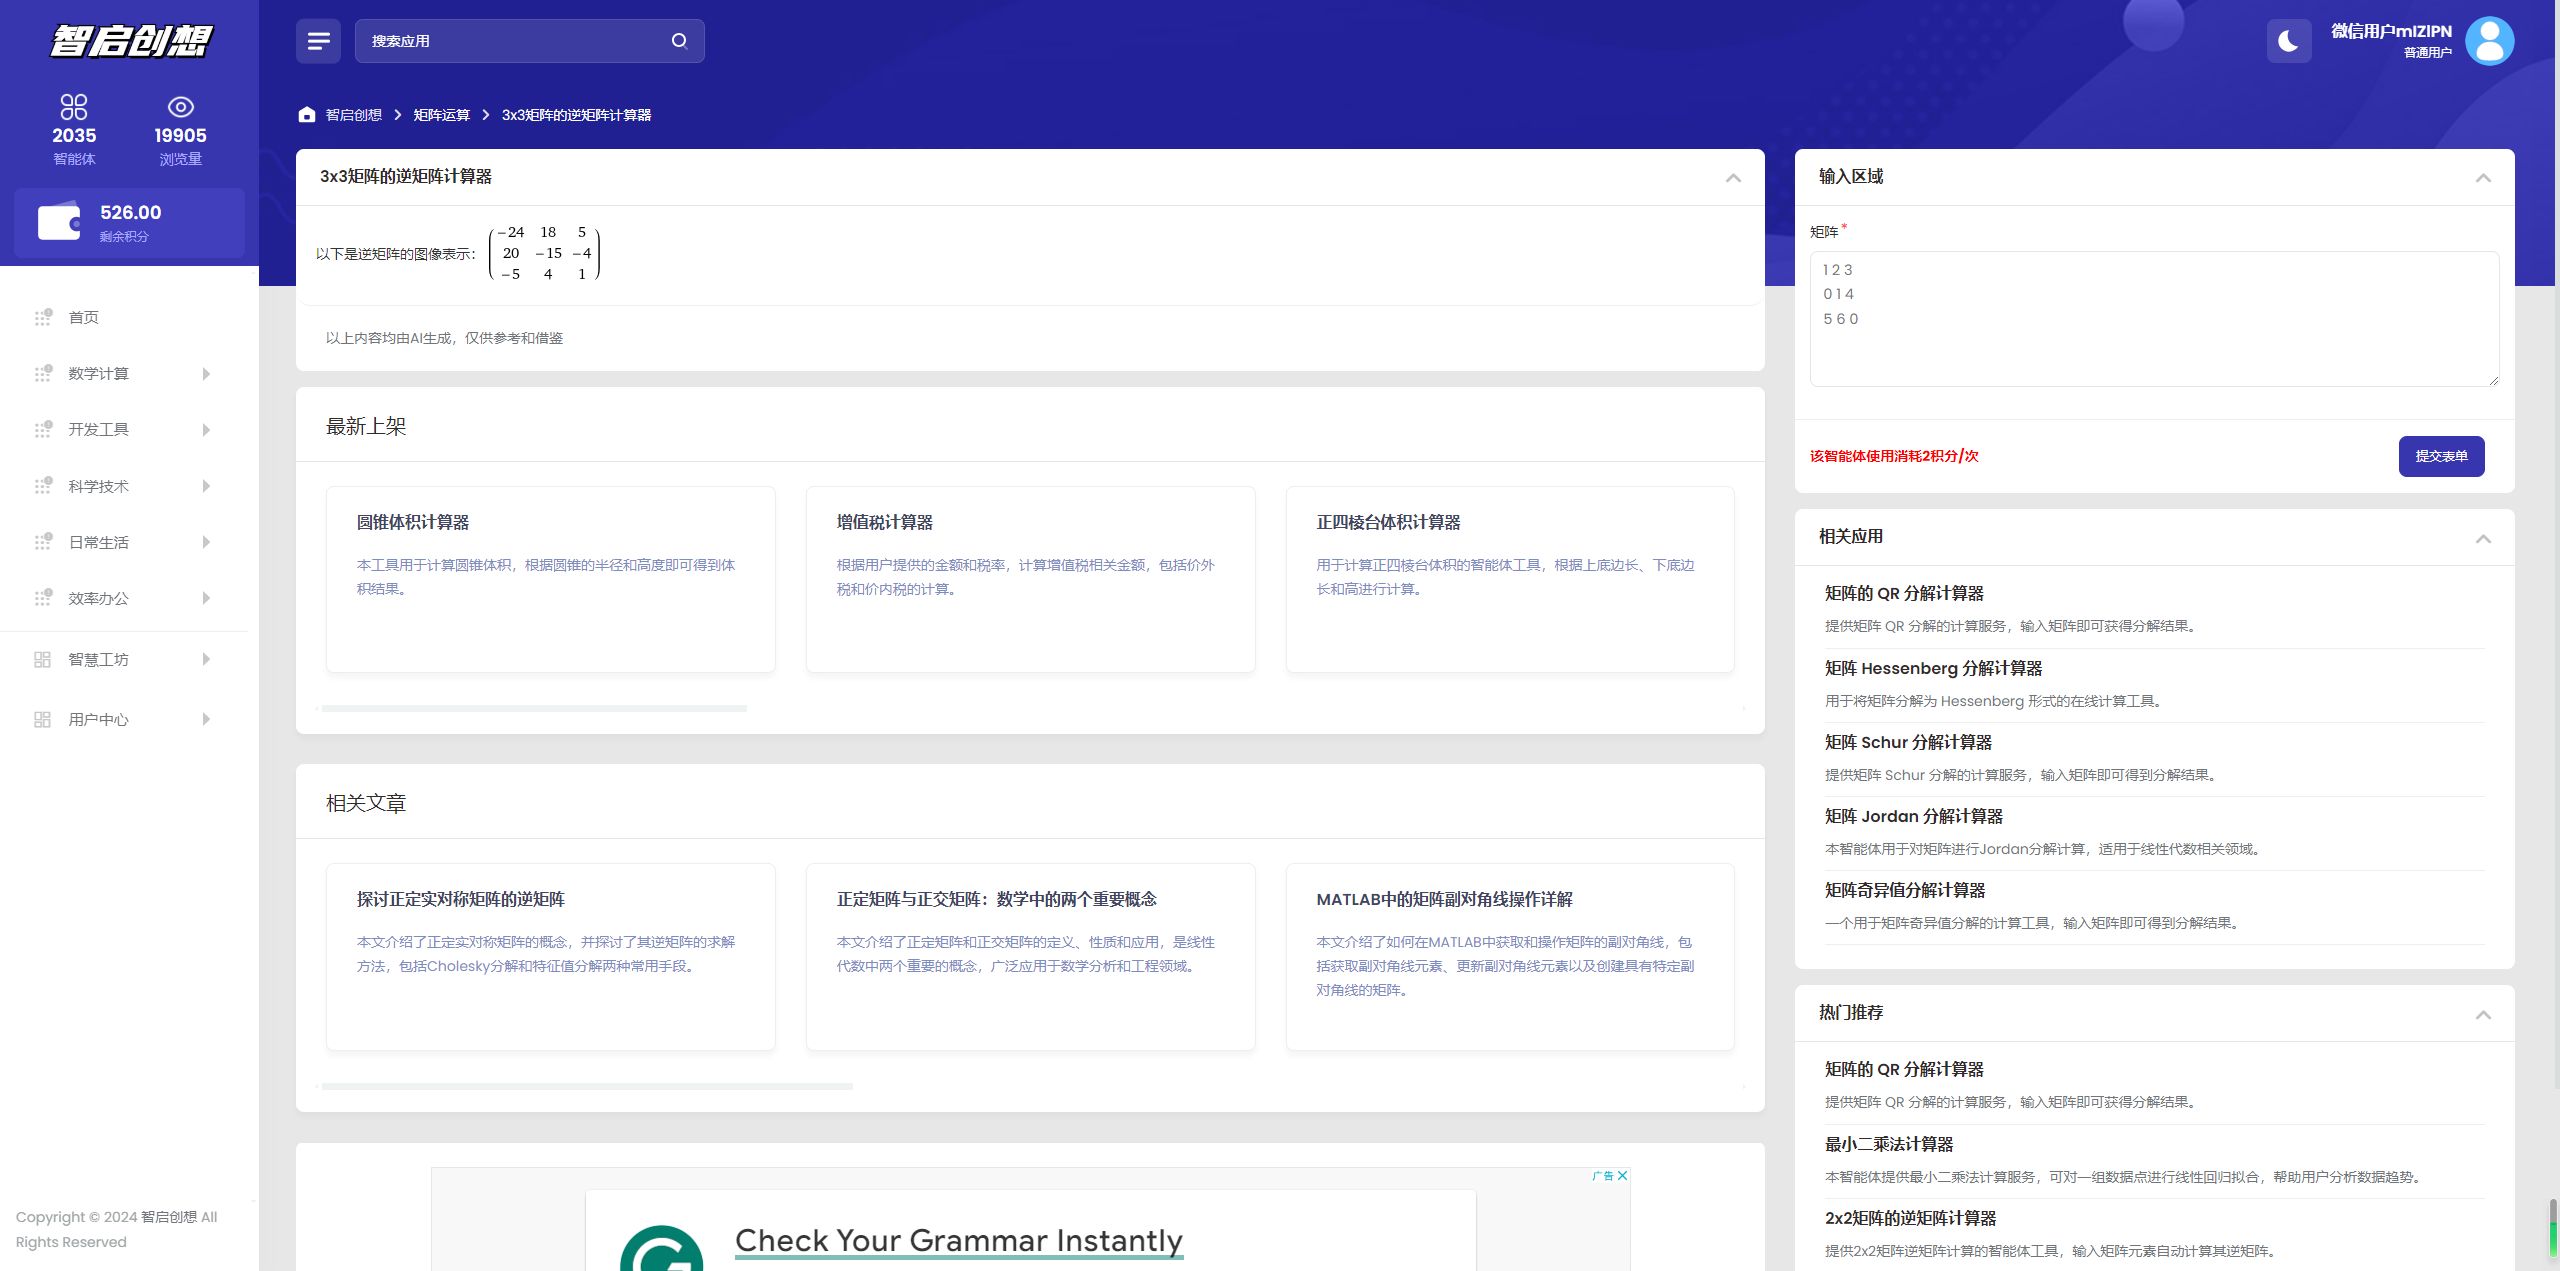Open the 圆锥体积计算器 card
The height and width of the screenshot is (1271, 2560).
pyautogui.click(x=550, y=579)
